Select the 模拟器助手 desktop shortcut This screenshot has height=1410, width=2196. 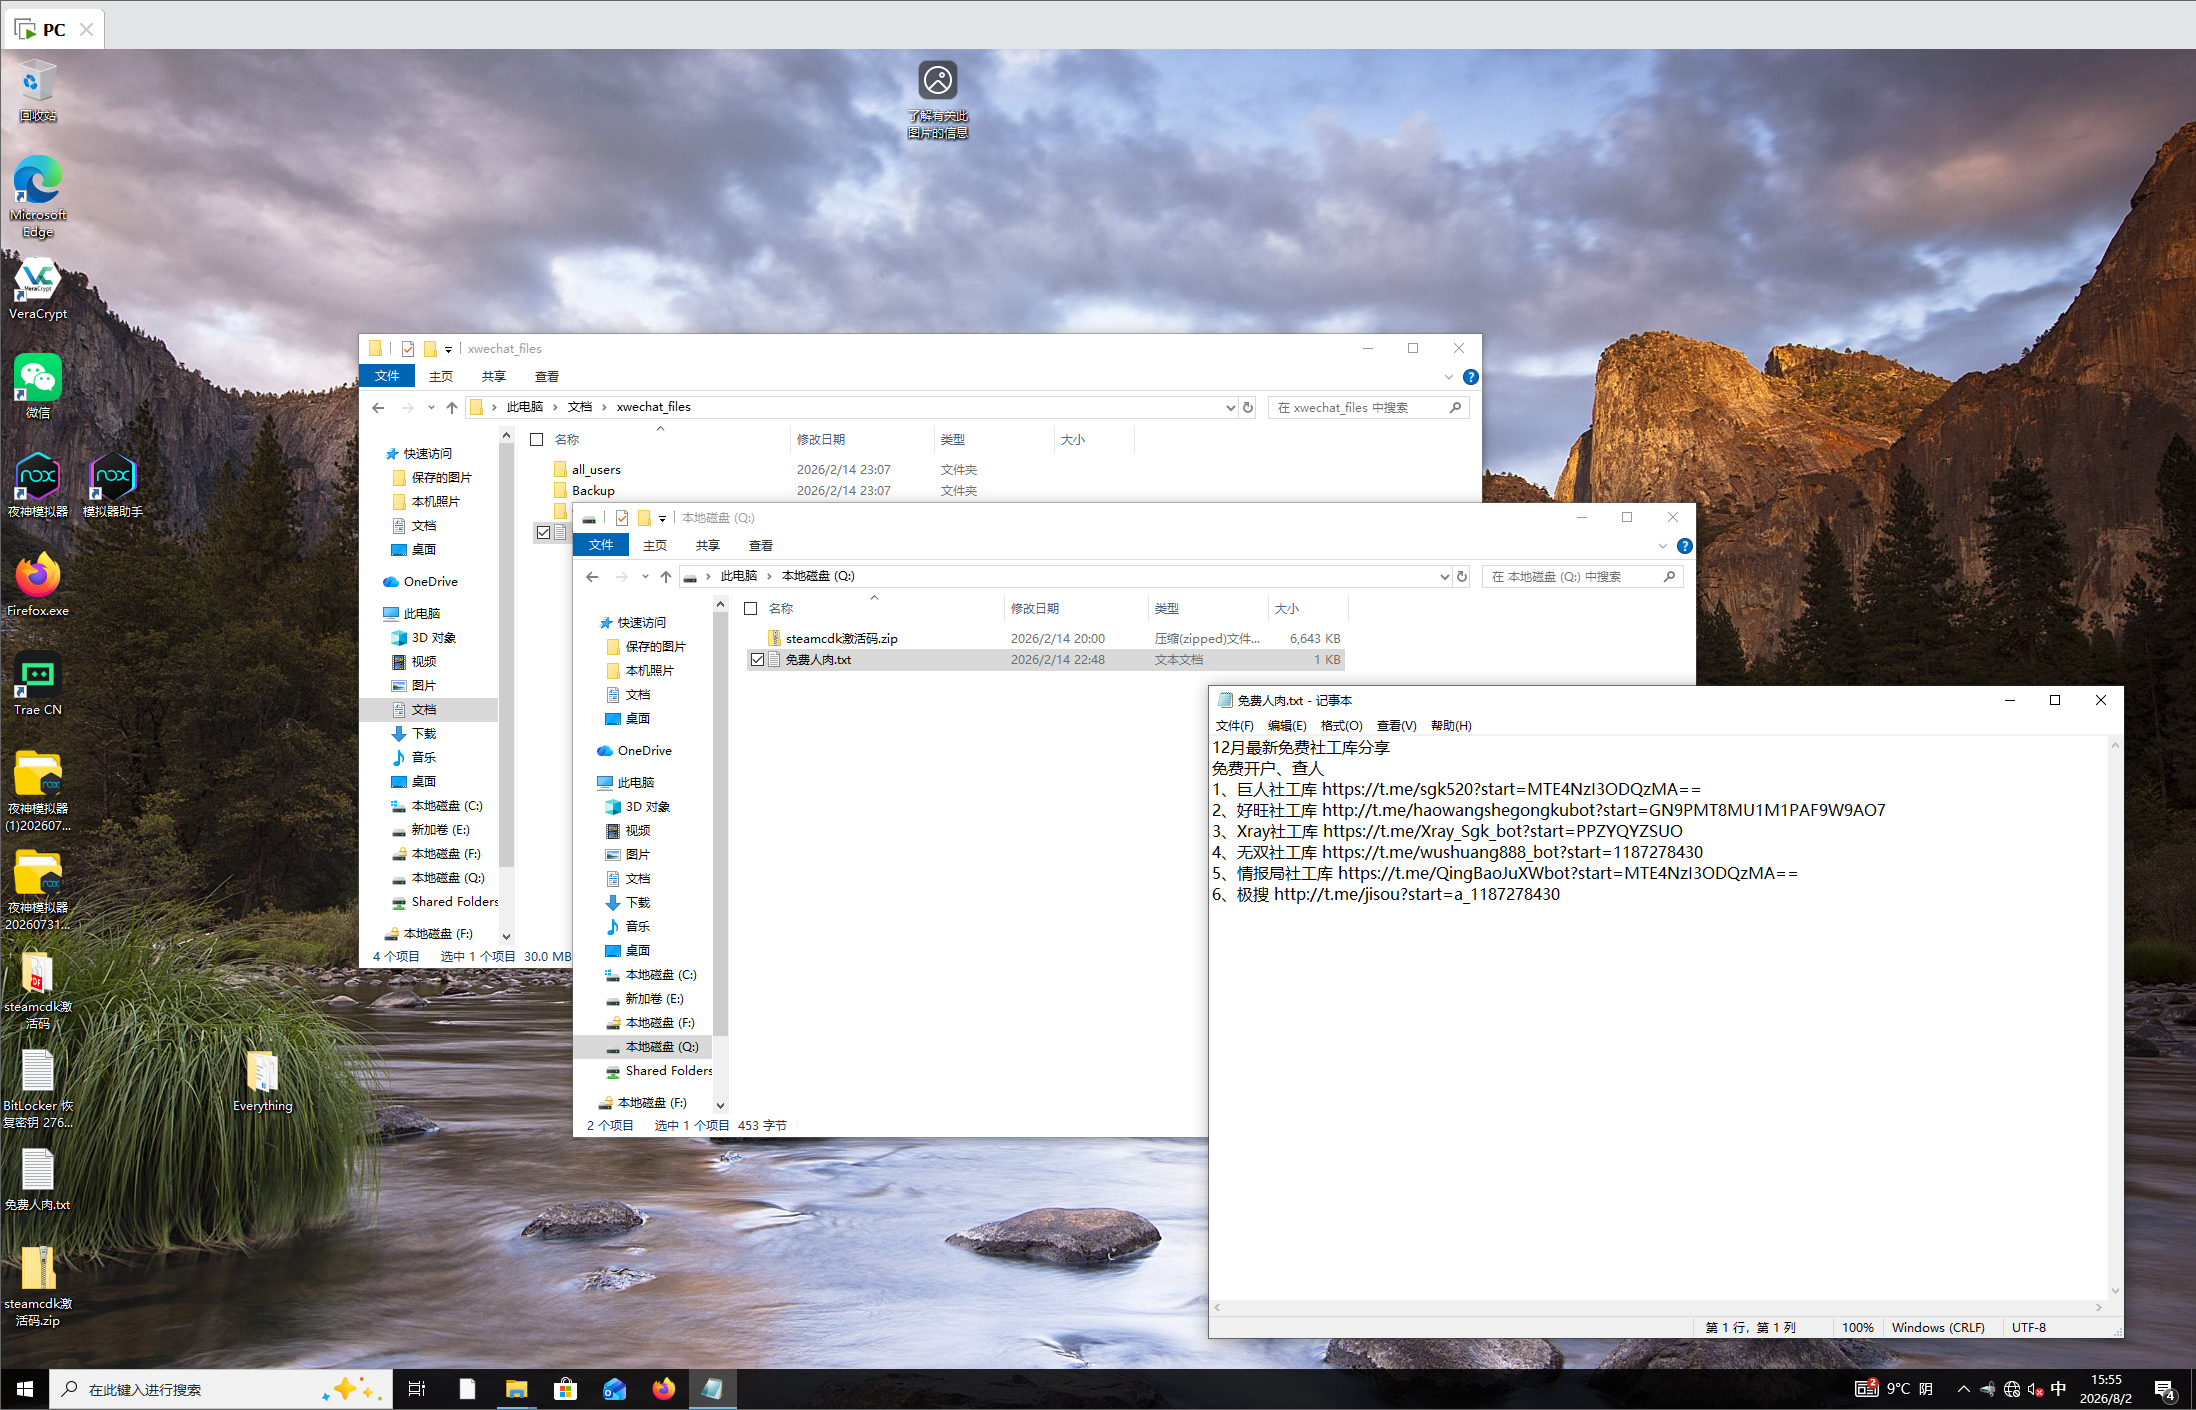(113, 485)
